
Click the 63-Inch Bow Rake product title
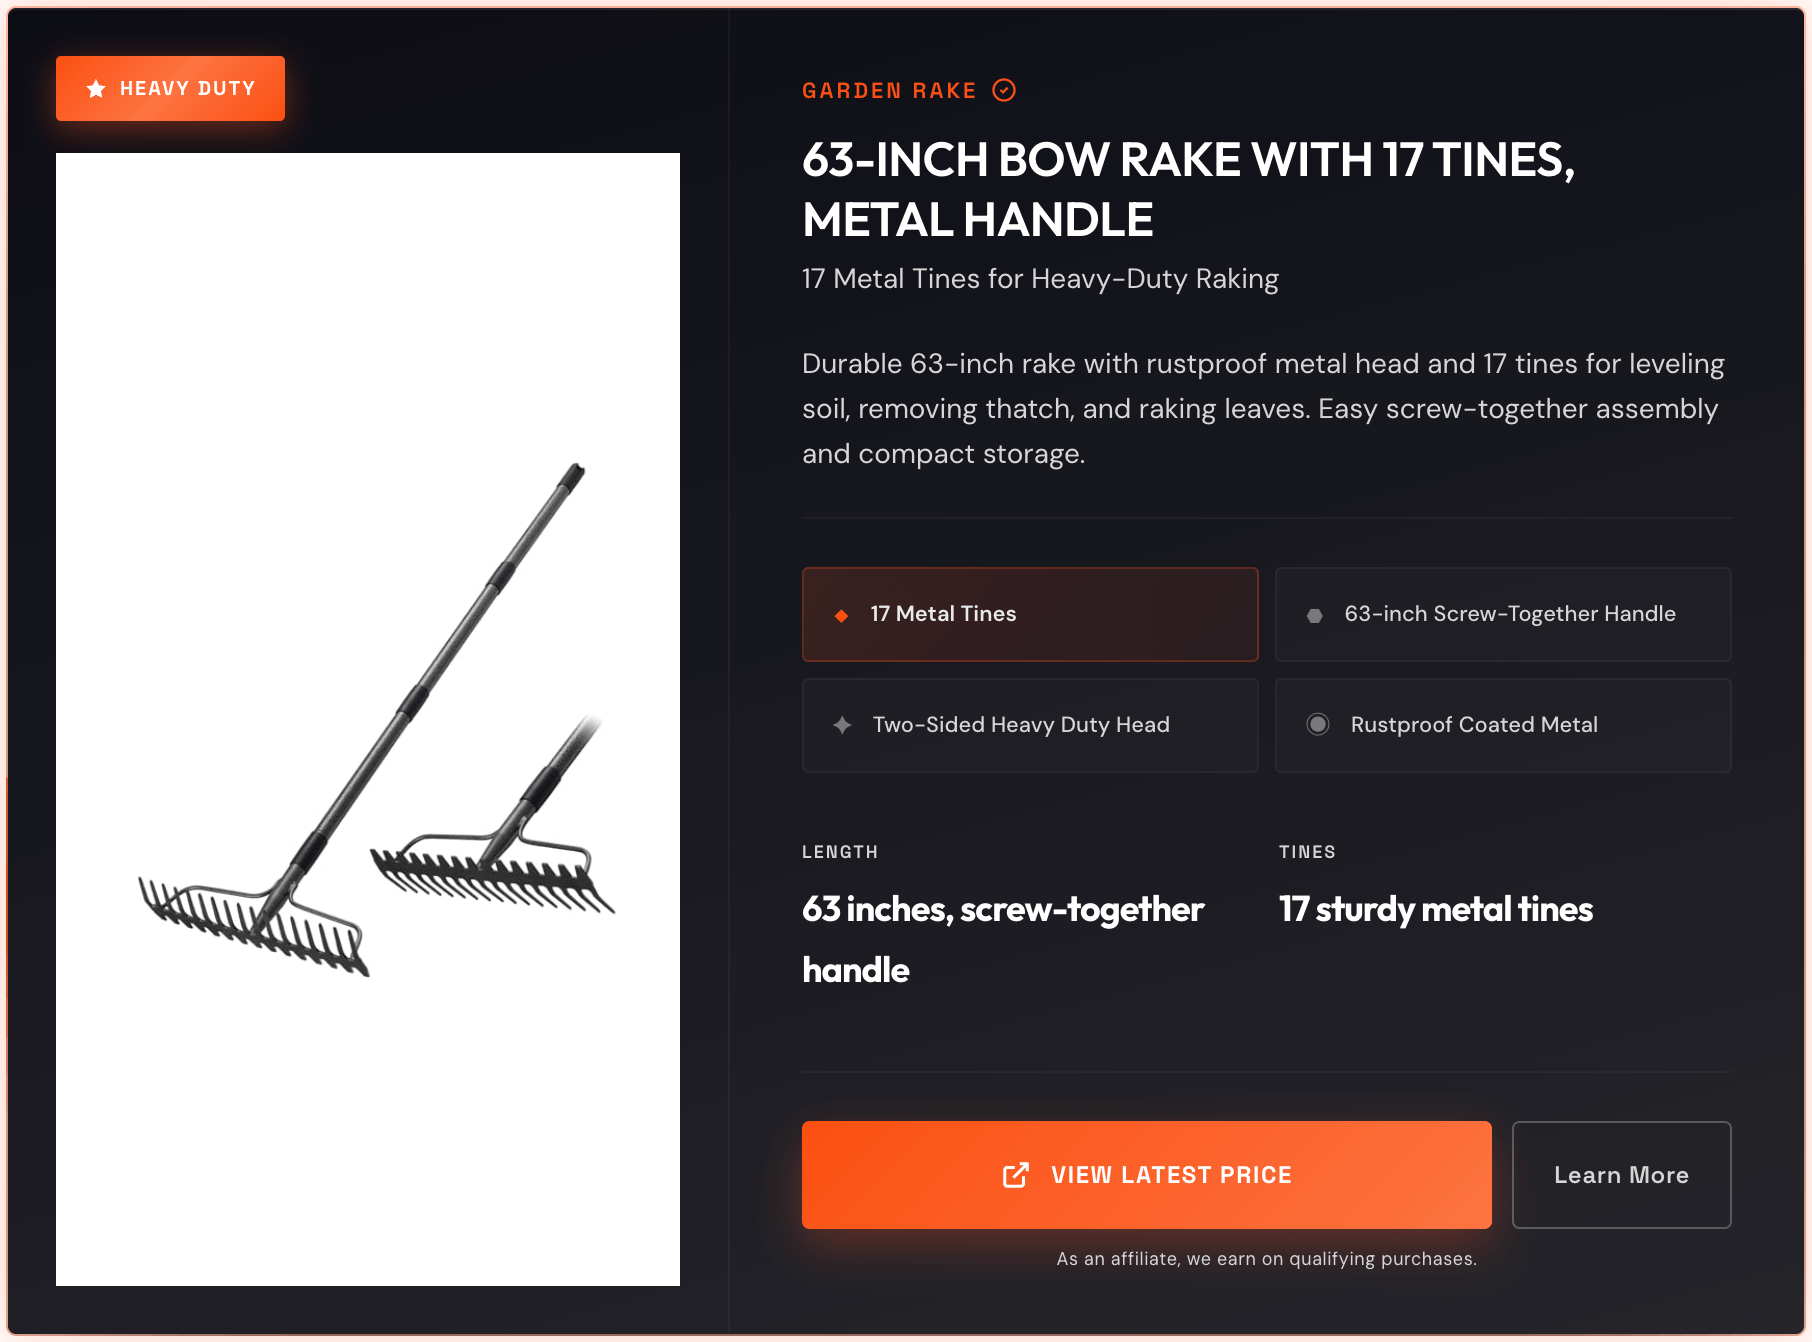point(1187,190)
